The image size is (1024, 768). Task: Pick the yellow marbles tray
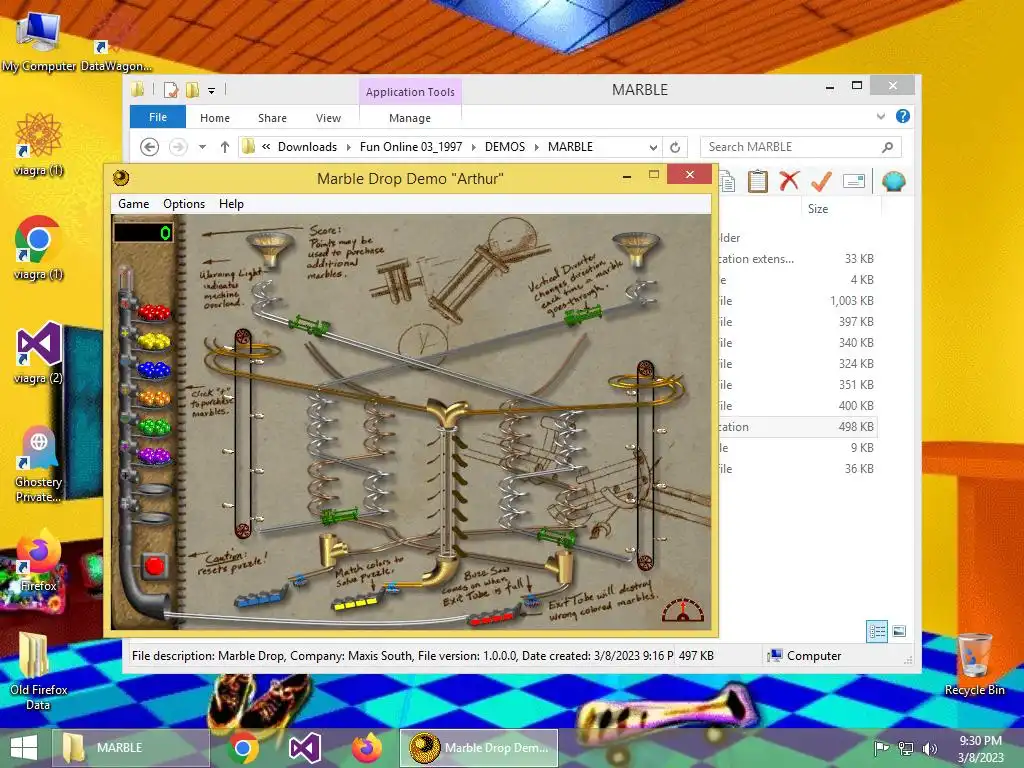pos(154,341)
